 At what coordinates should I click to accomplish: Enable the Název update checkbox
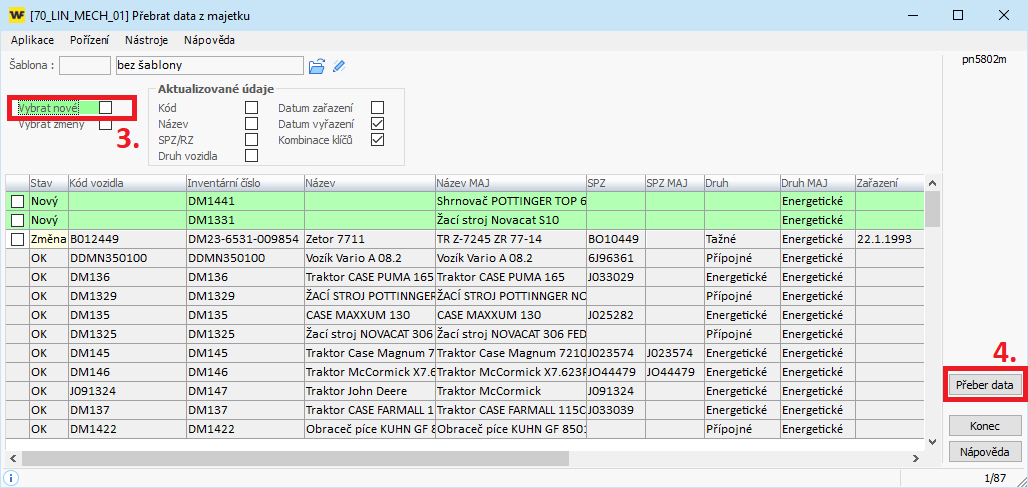[251, 123]
